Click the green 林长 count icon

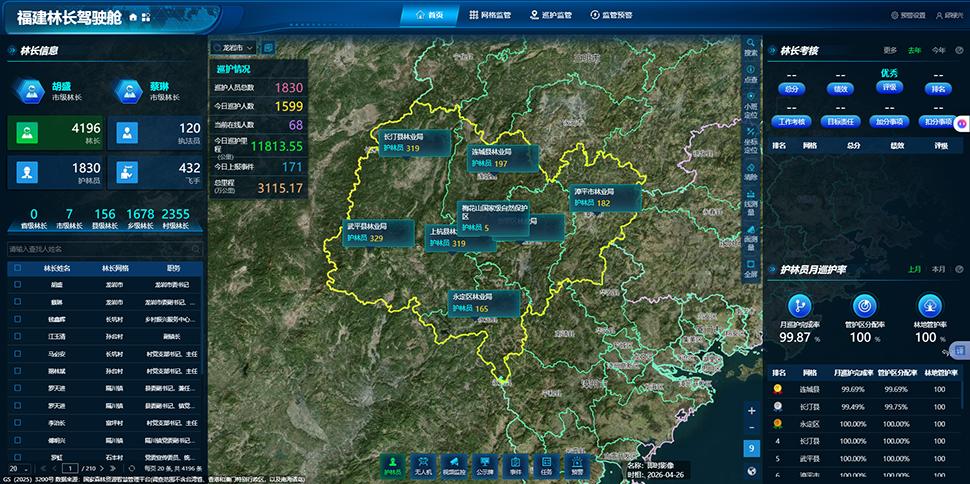[x=27, y=132]
